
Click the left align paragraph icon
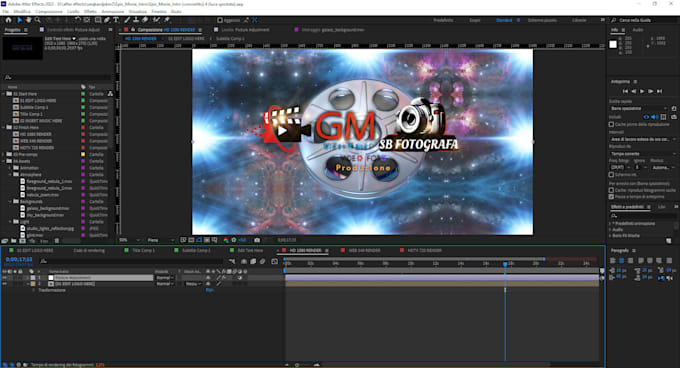pos(613,261)
